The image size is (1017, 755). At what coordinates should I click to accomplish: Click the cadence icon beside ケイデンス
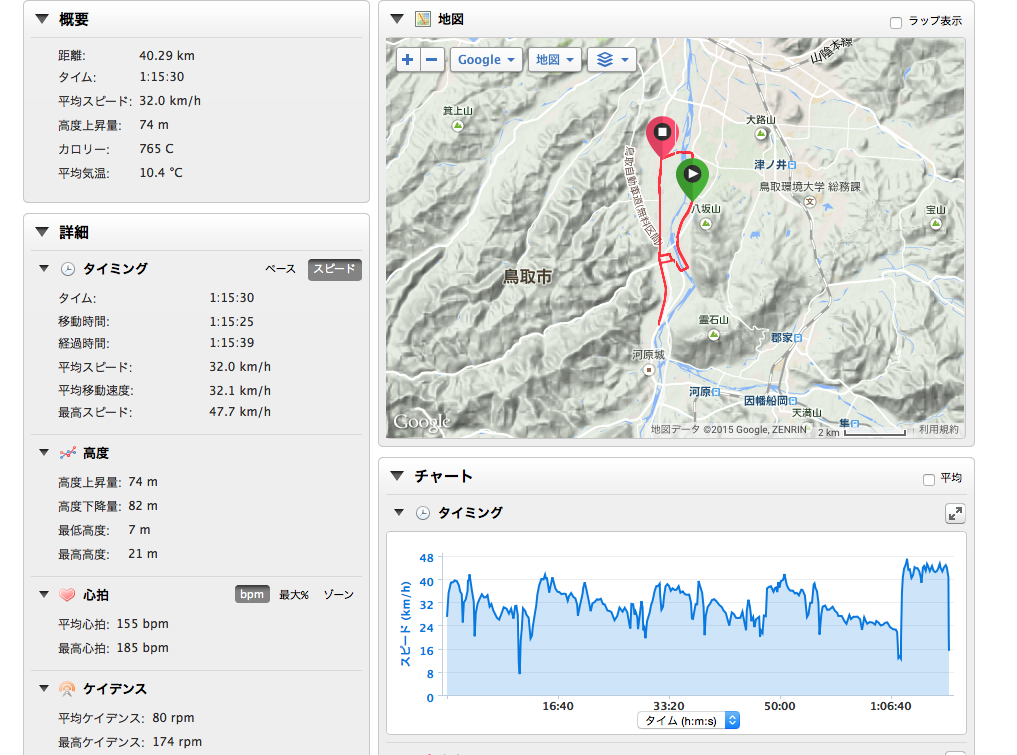[x=68, y=689]
